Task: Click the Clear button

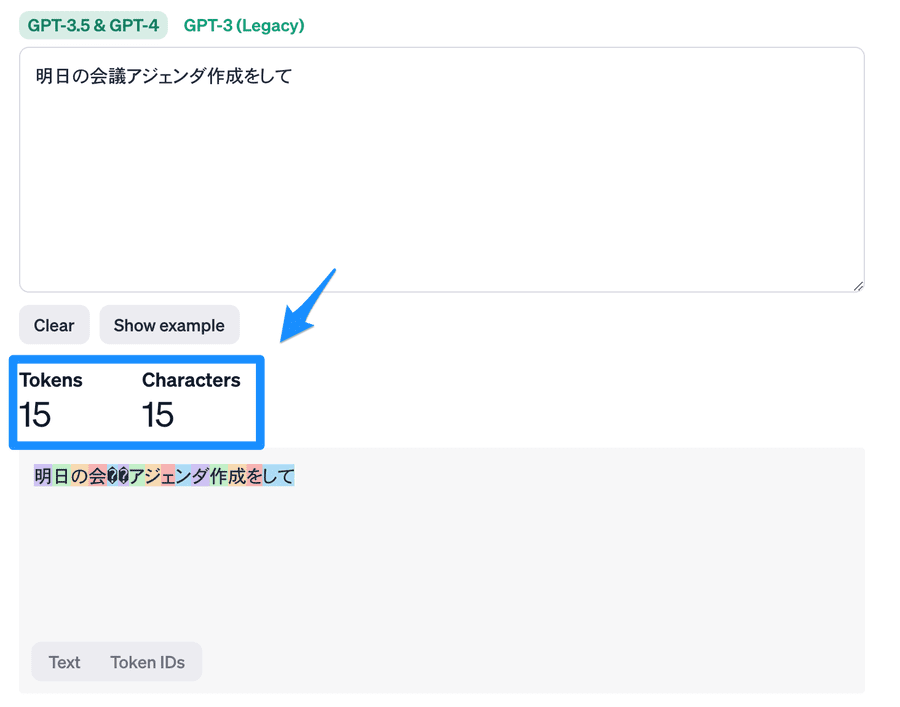Action: click(54, 325)
